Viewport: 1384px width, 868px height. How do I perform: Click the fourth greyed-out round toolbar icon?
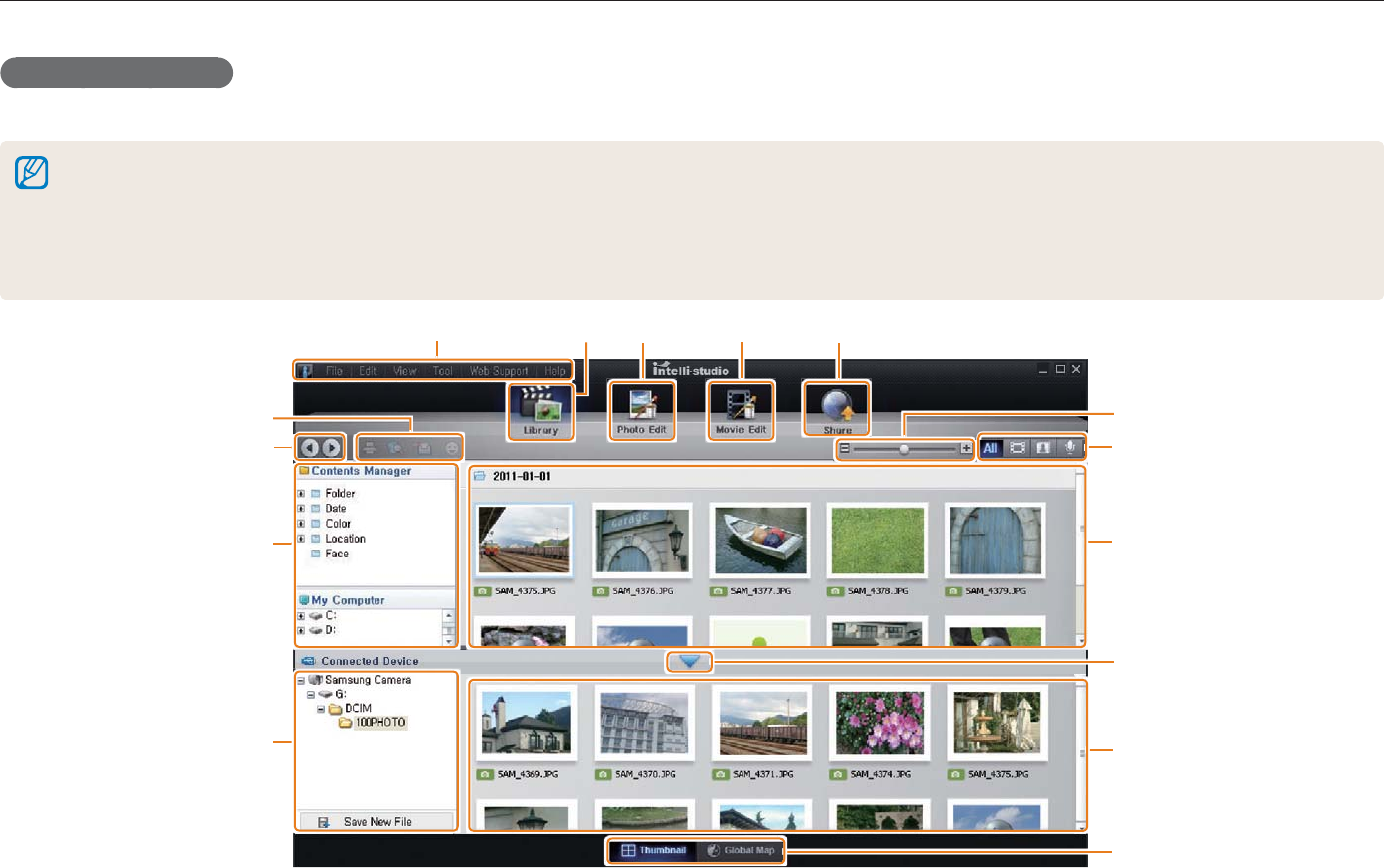click(x=452, y=449)
